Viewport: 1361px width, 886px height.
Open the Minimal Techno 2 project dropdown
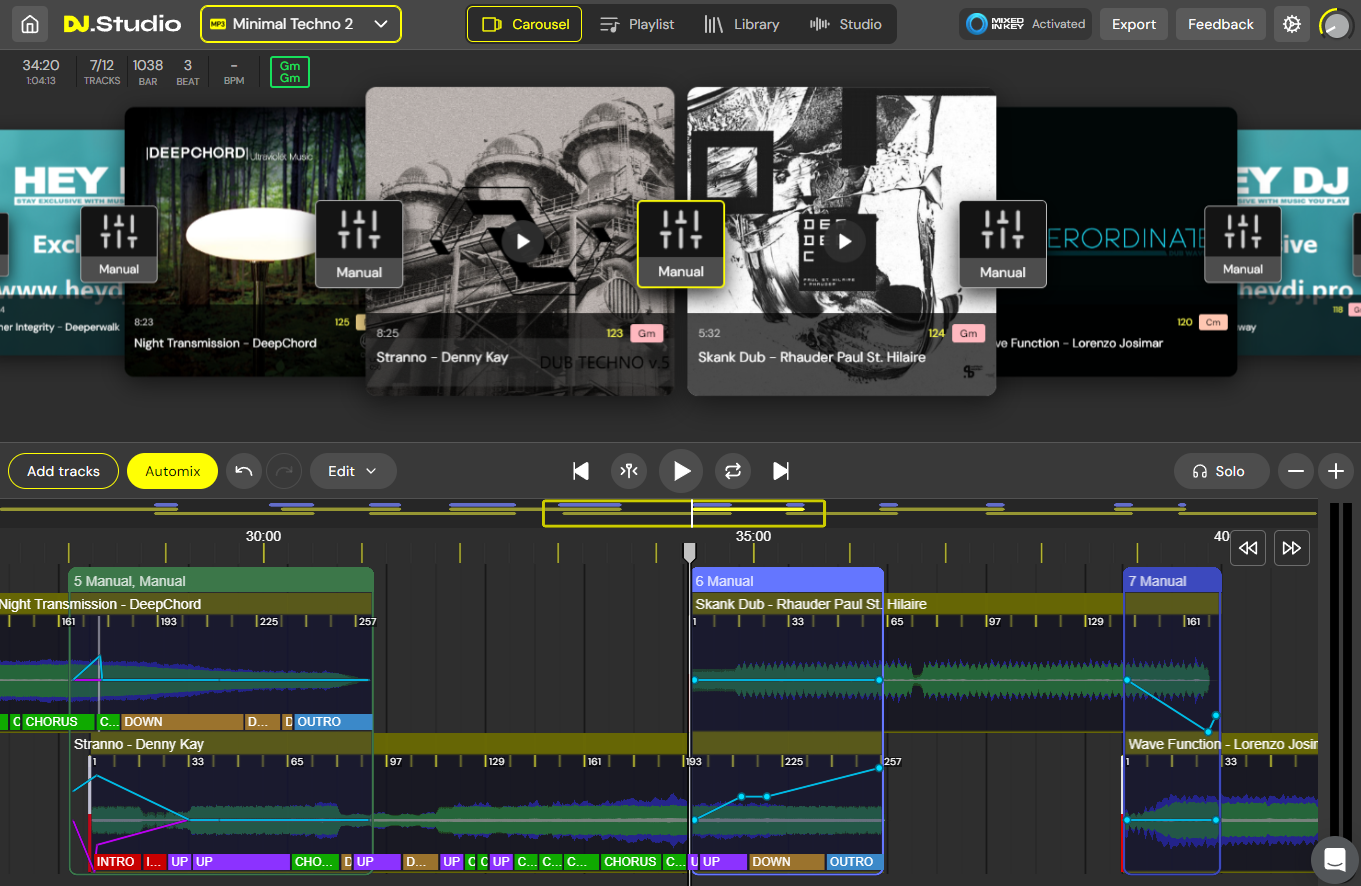300,24
